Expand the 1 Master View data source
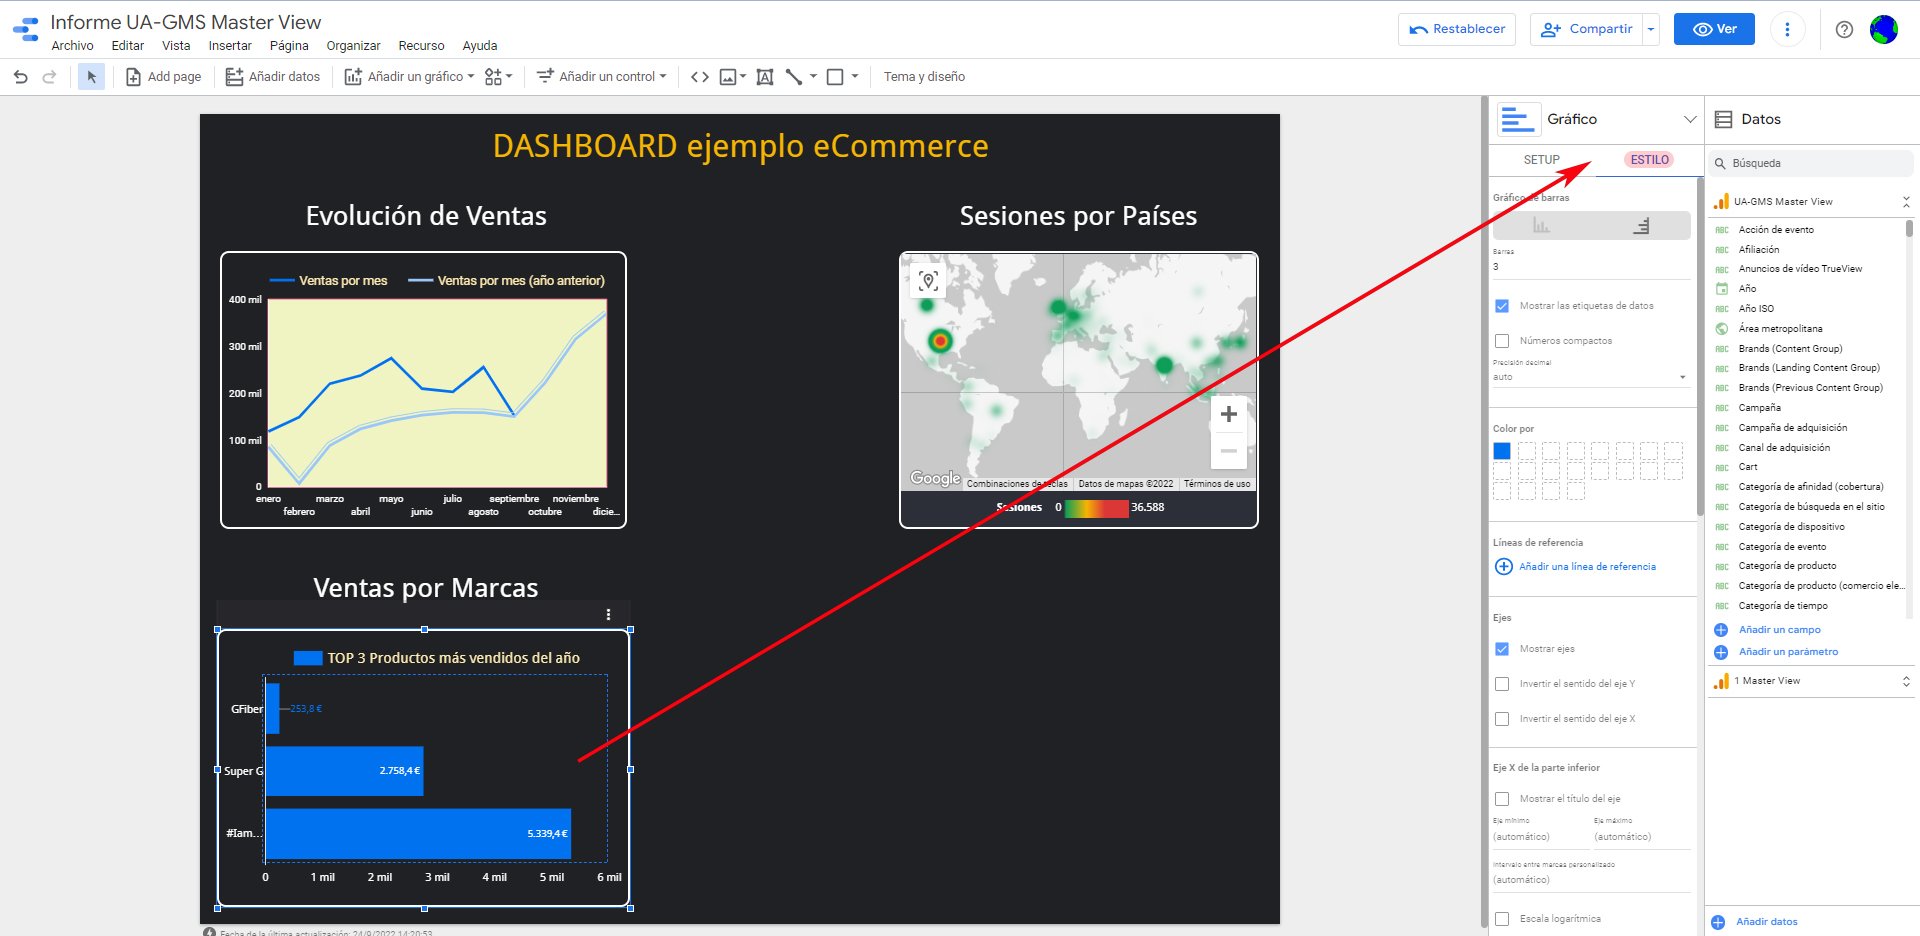Screen dimensions: 1920x936 pyautogui.click(x=1906, y=681)
